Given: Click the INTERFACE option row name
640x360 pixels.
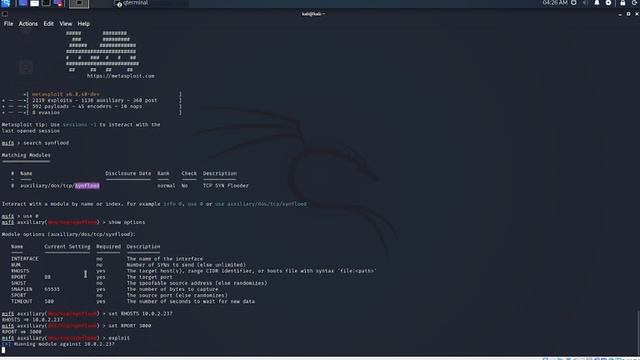Looking at the screenshot, I should point(24,259).
